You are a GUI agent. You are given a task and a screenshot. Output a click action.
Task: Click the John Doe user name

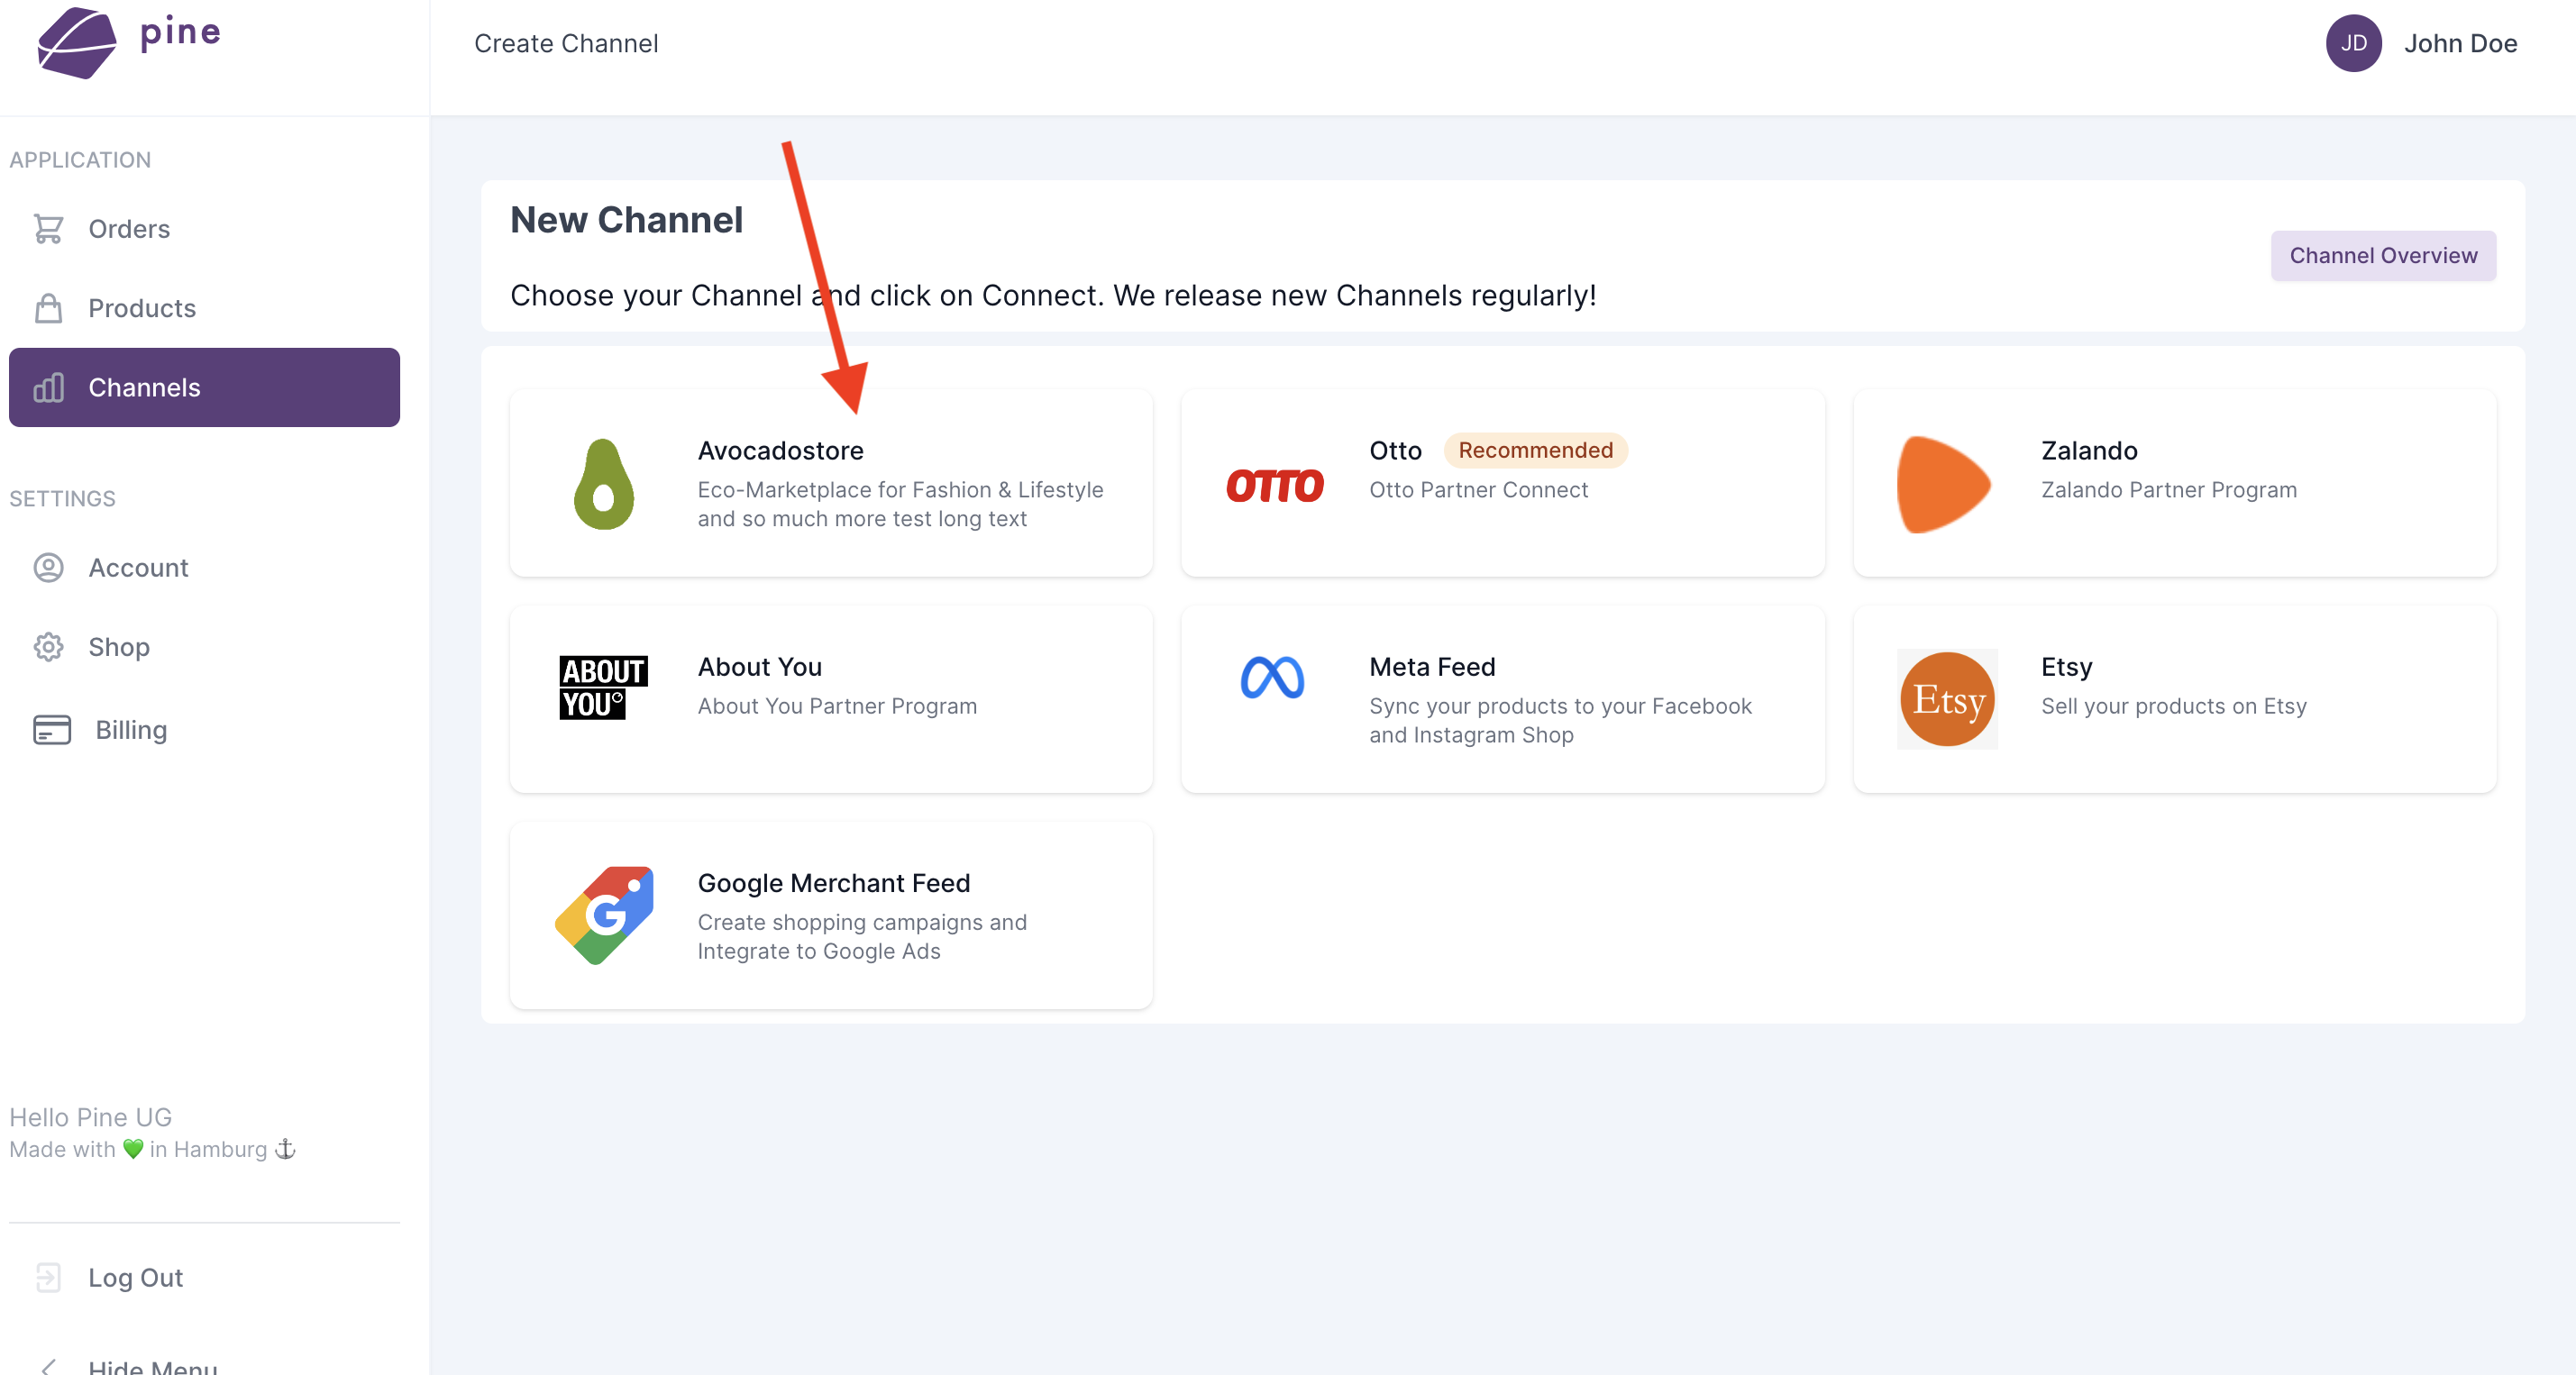coord(2460,43)
